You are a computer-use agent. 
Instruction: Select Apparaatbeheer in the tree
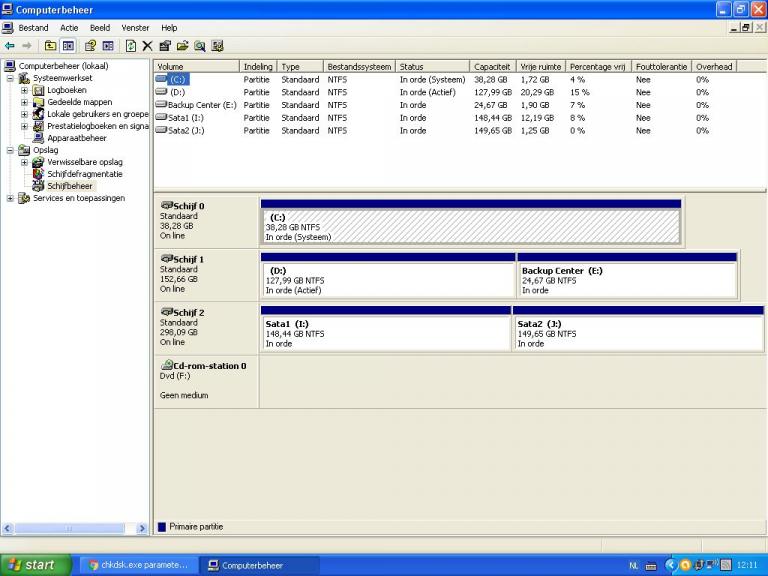pyautogui.click(x=76, y=138)
